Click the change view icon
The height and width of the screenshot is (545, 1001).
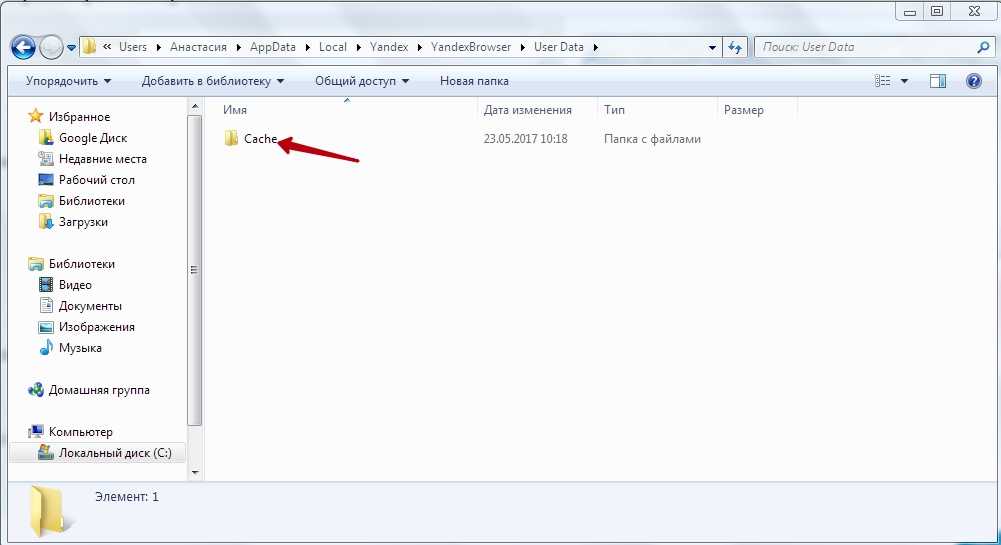882,81
